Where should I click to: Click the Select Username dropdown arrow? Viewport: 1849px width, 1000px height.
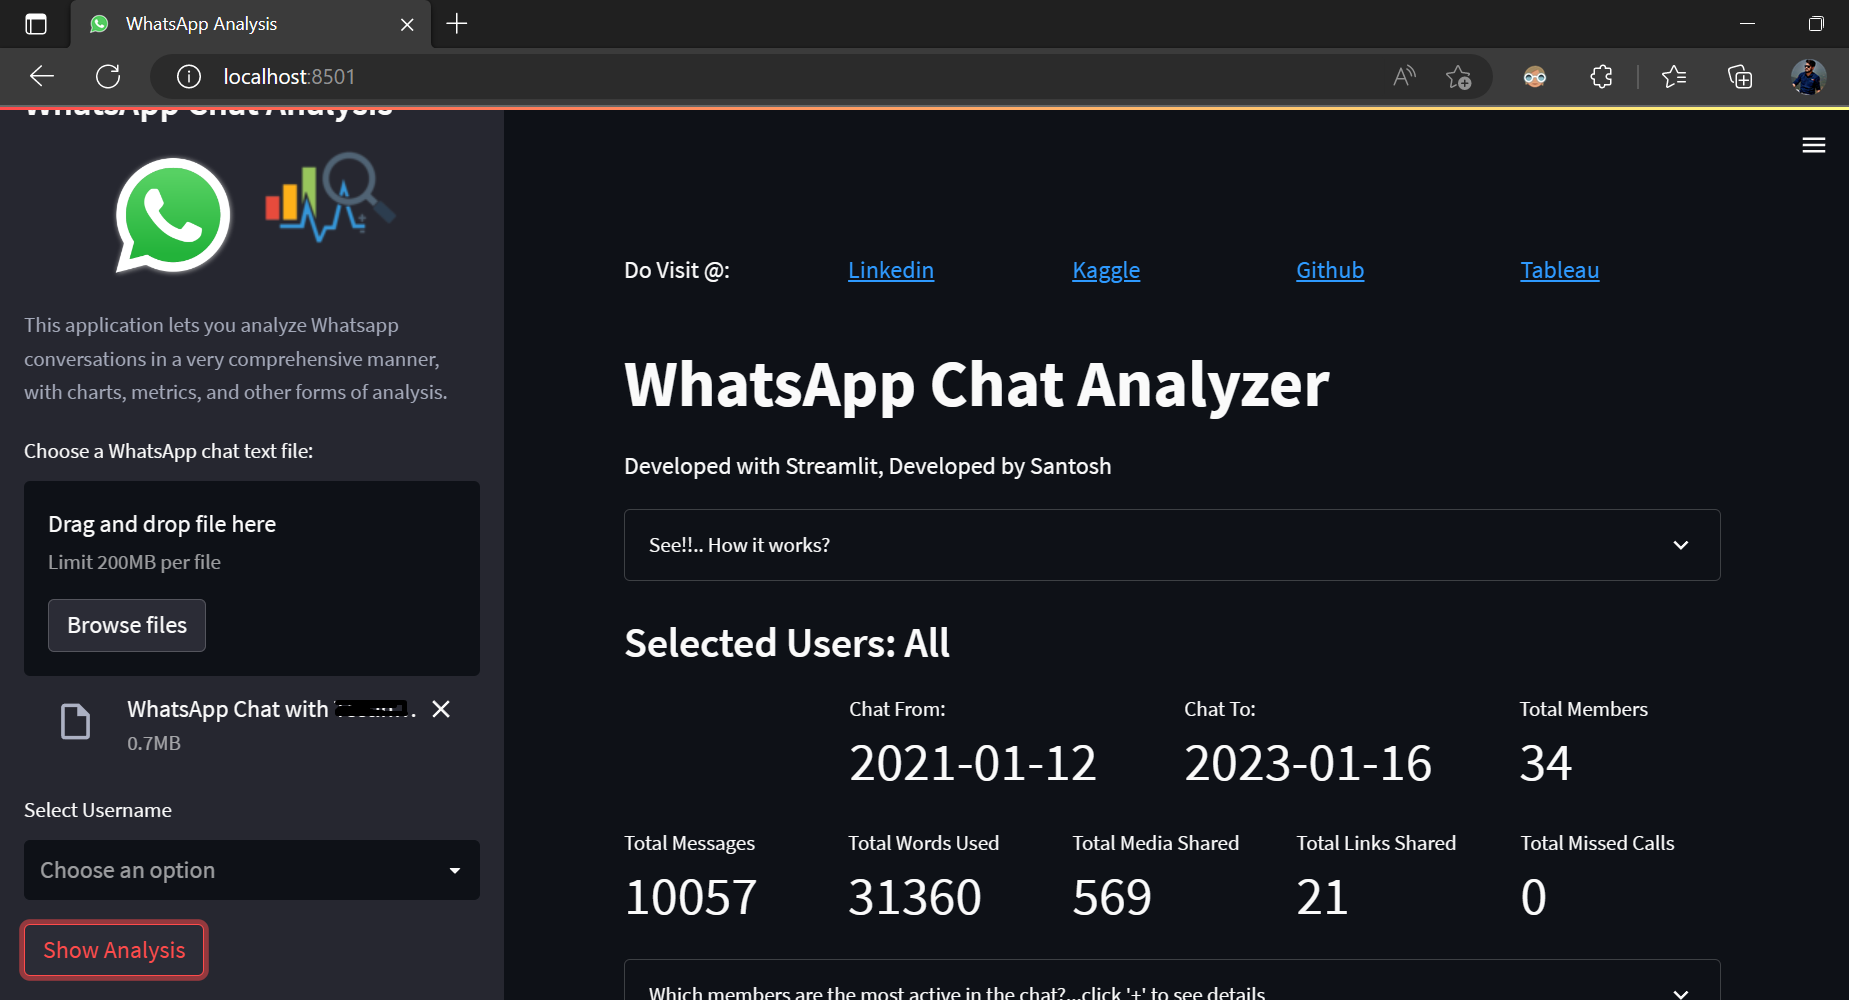point(455,871)
